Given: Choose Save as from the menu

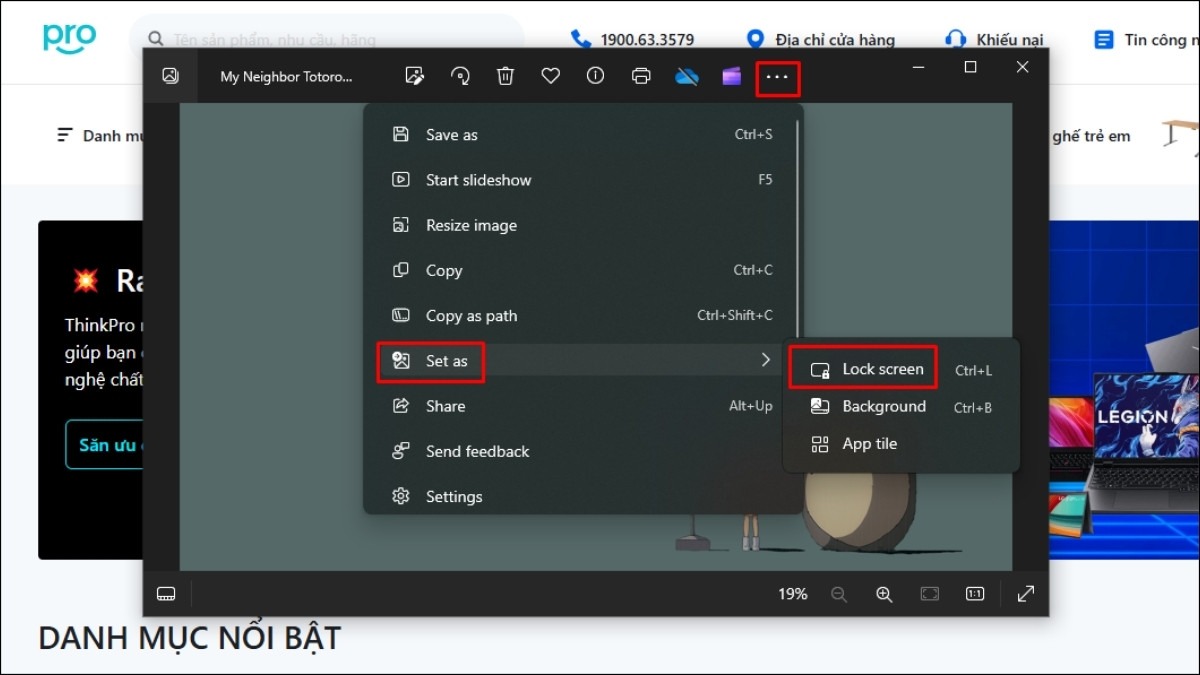Looking at the screenshot, I should pyautogui.click(x=583, y=135).
